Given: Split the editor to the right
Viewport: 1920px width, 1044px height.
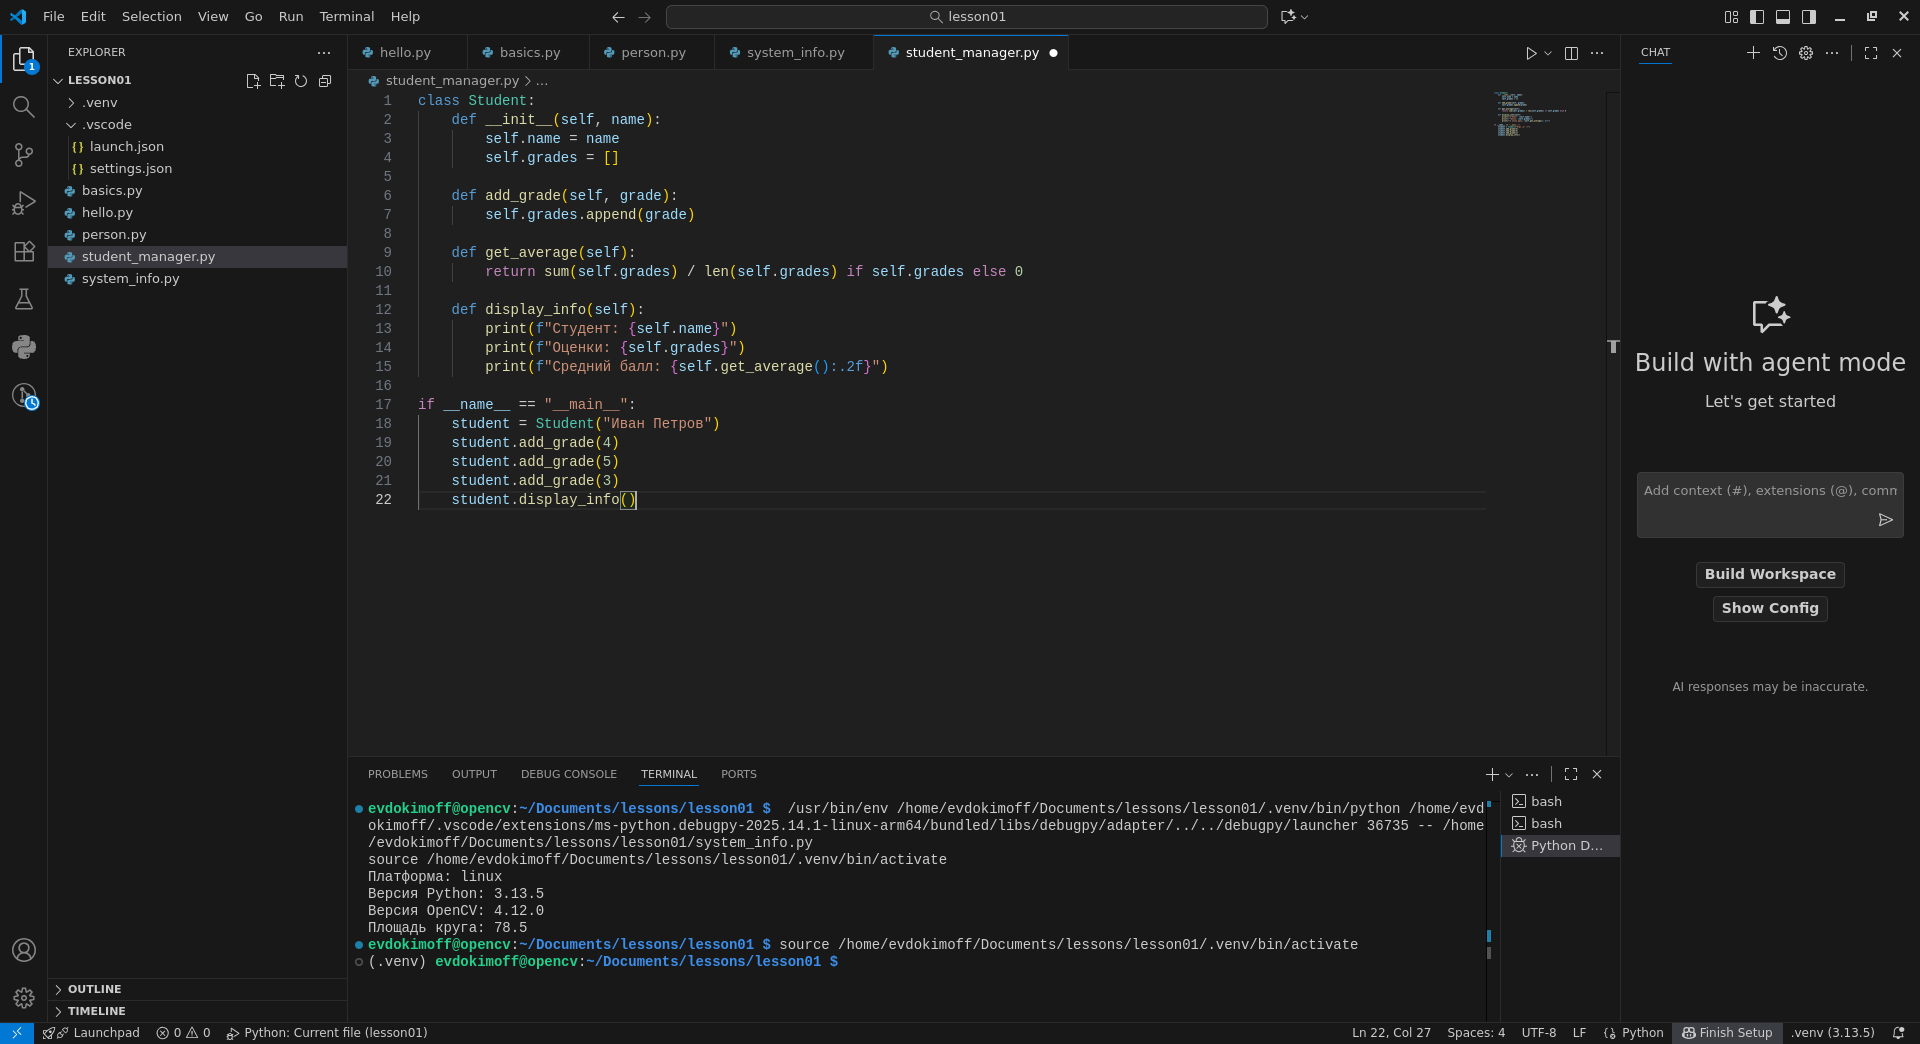Looking at the screenshot, I should (1571, 53).
